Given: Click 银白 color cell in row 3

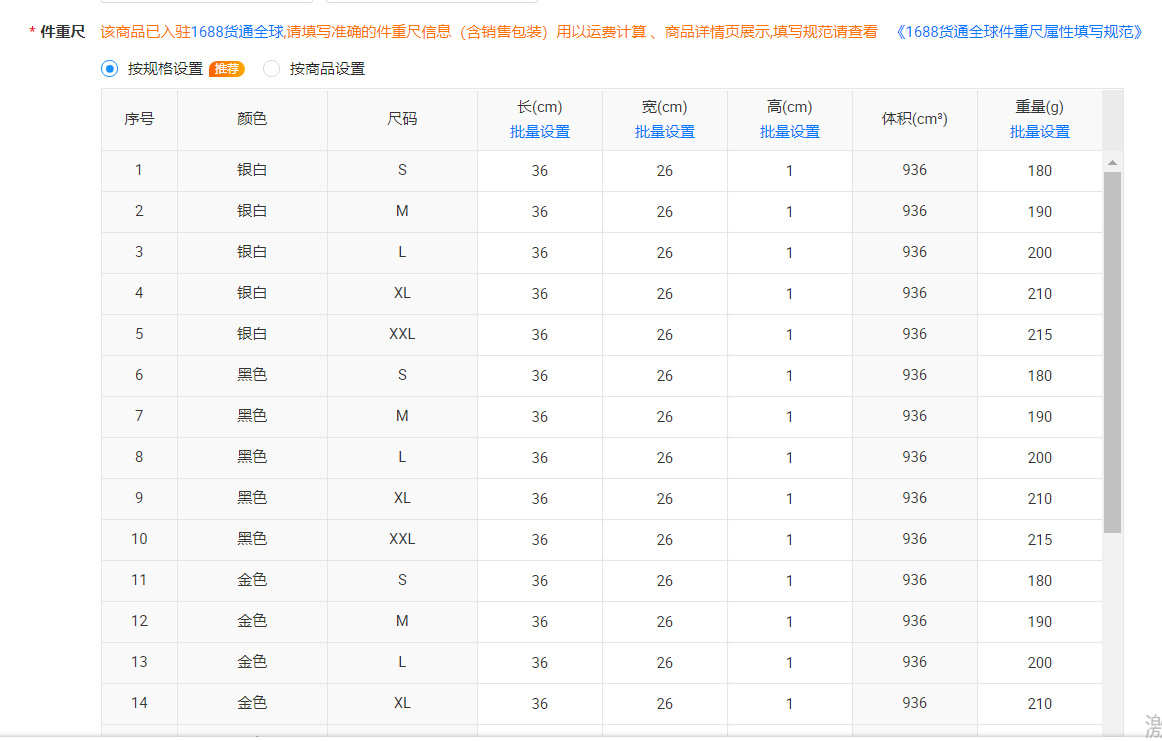Looking at the screenshot, I should pyautogui.click(x=252, y=252).
